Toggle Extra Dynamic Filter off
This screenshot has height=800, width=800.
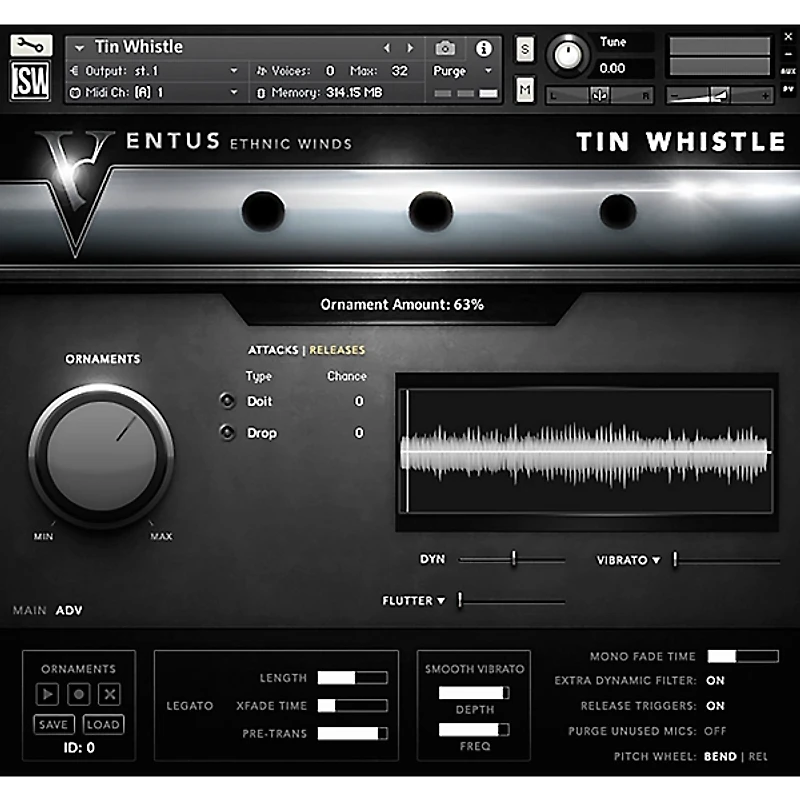point(714,681)
